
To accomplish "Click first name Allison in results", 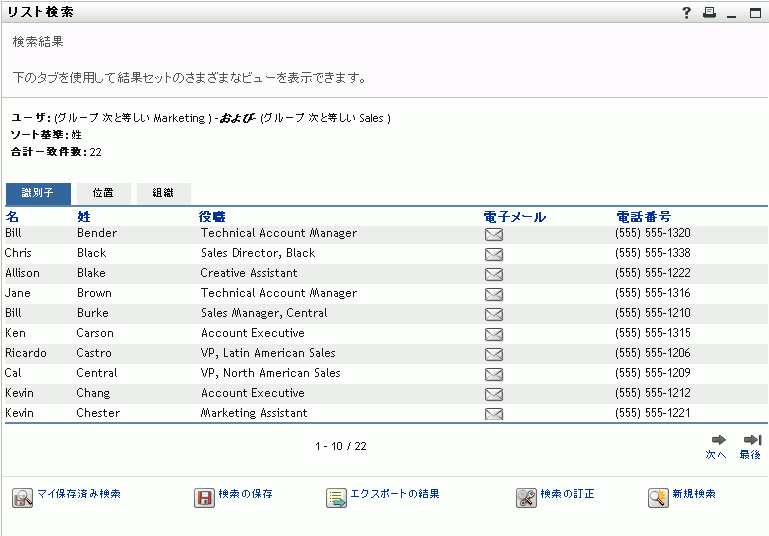I will click(x=23, y=273).
